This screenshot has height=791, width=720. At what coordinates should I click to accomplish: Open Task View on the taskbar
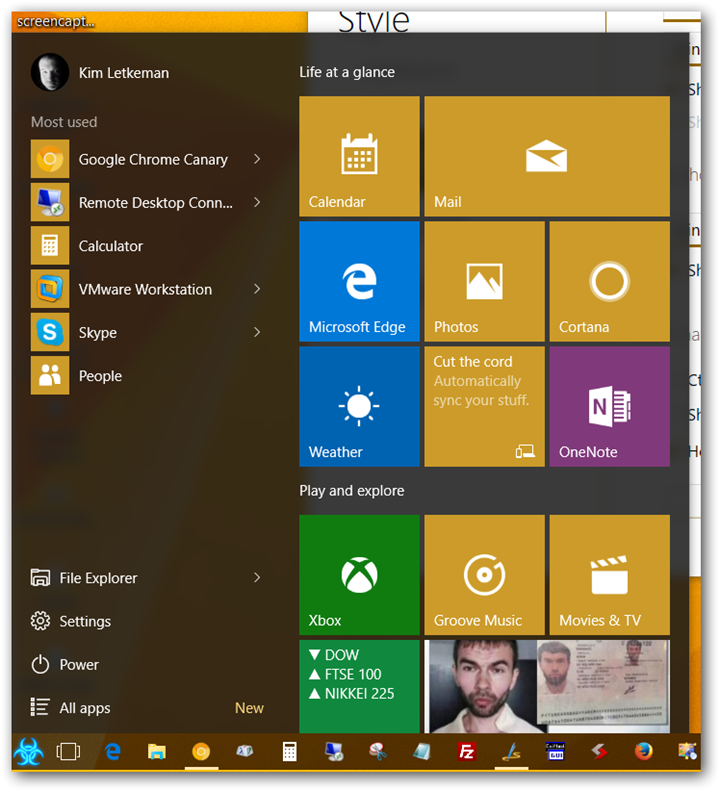(x=68, y=752)
